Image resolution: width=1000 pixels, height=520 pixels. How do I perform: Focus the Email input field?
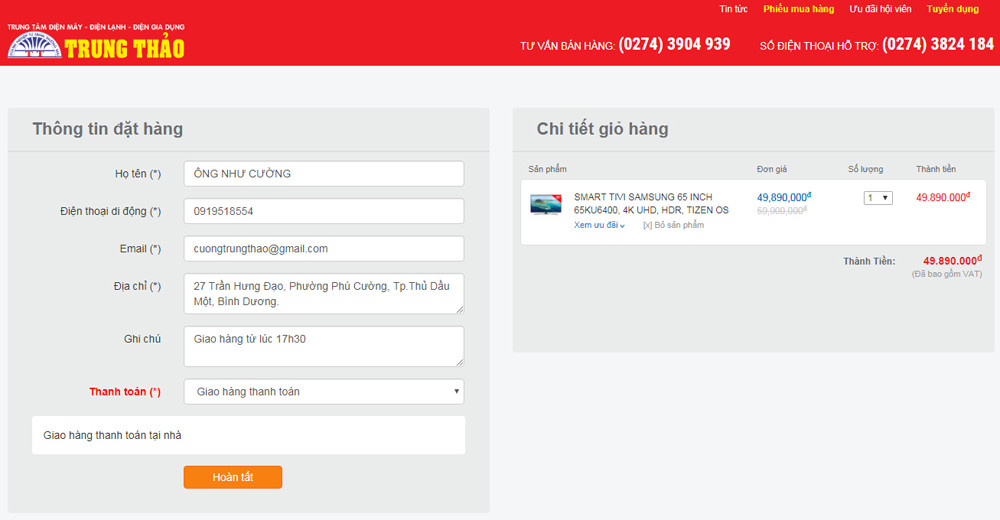(324, 249)
